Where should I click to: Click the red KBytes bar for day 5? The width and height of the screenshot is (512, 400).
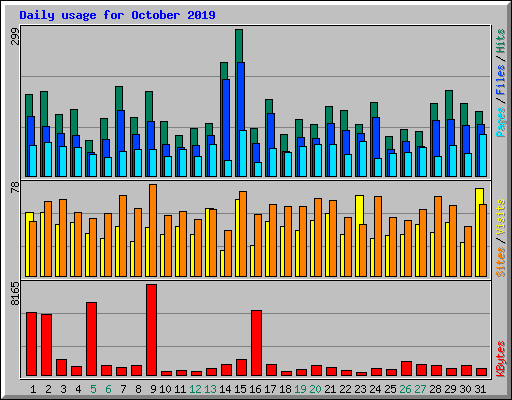[x=91, y=339]
